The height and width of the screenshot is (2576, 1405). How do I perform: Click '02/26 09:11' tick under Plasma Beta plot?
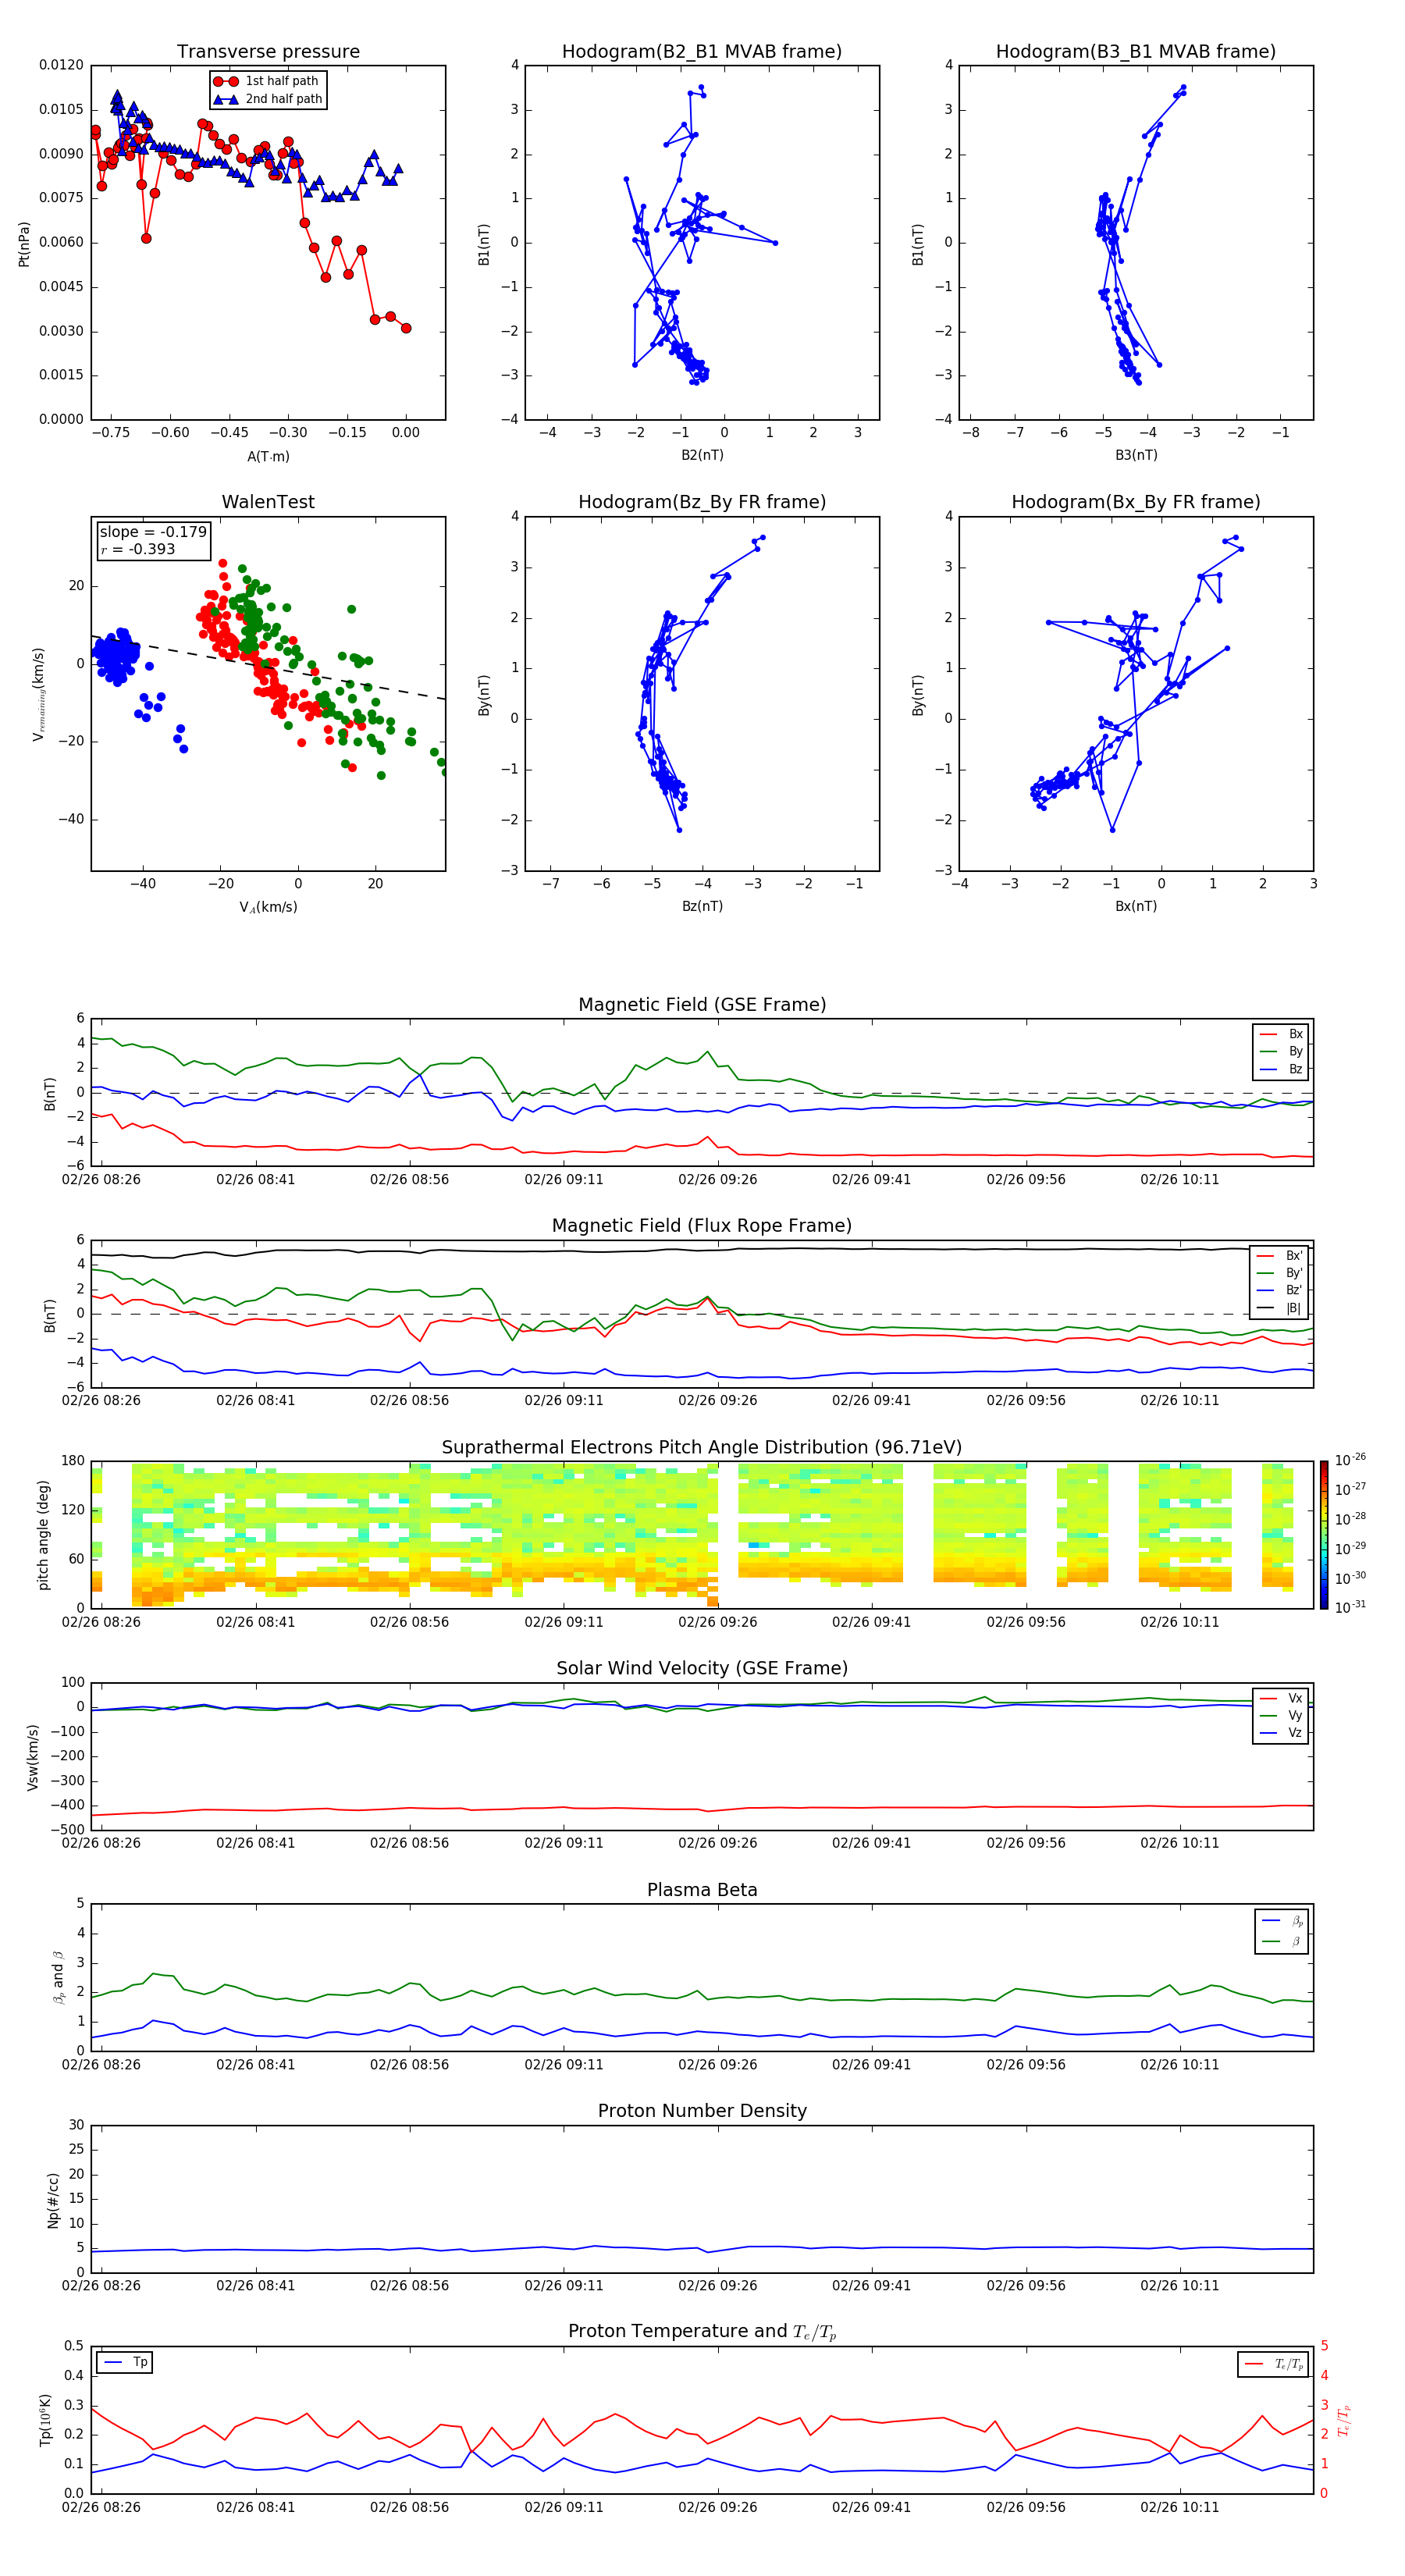pyautogui.click(x=563, y=2065)
